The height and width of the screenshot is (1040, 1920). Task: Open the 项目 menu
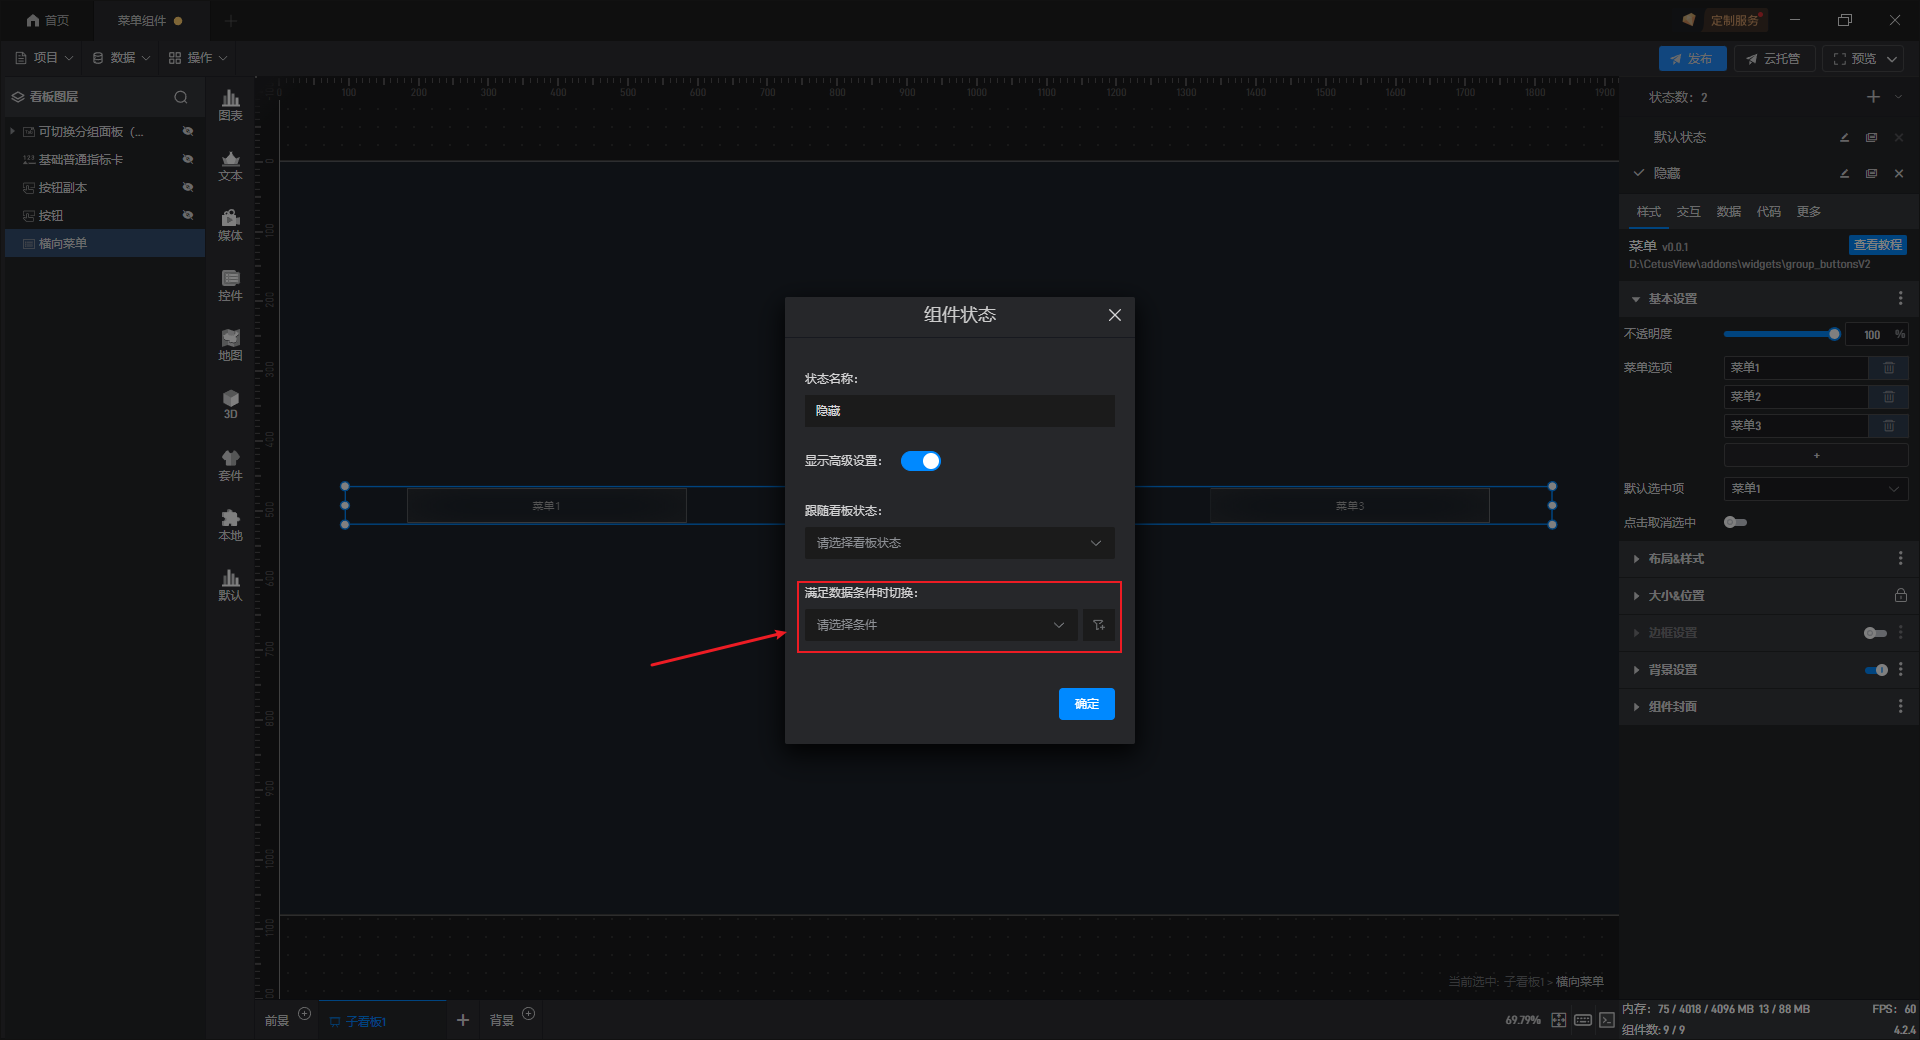[44, 58]
